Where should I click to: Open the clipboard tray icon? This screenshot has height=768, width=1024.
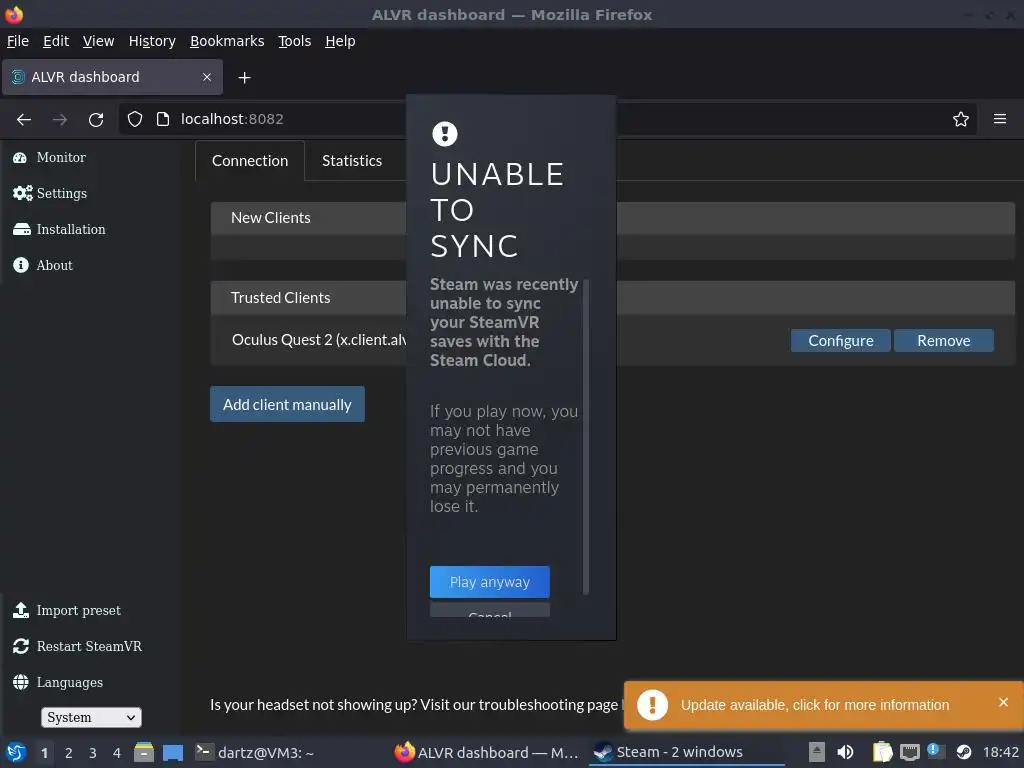[x=882, y=752]
